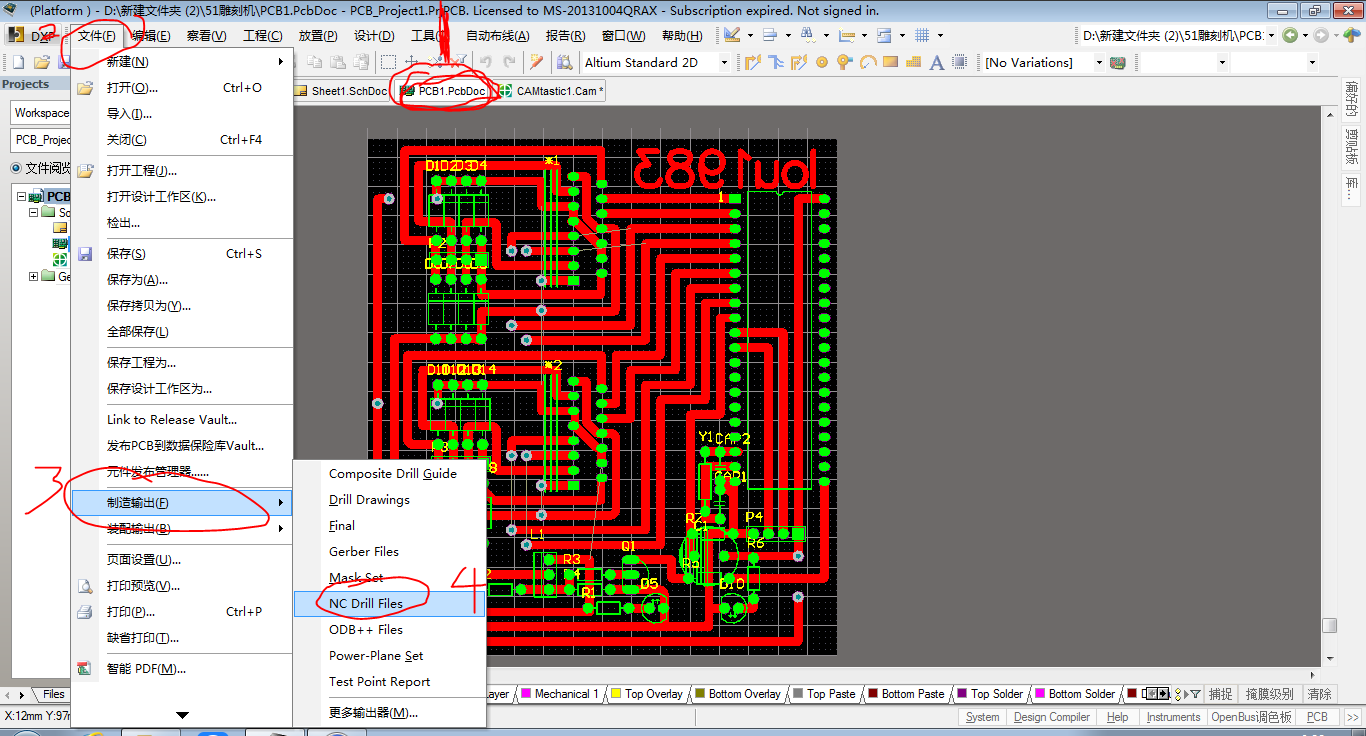Select the place component icon
The image size is (1366, 736).
point(959,62)
